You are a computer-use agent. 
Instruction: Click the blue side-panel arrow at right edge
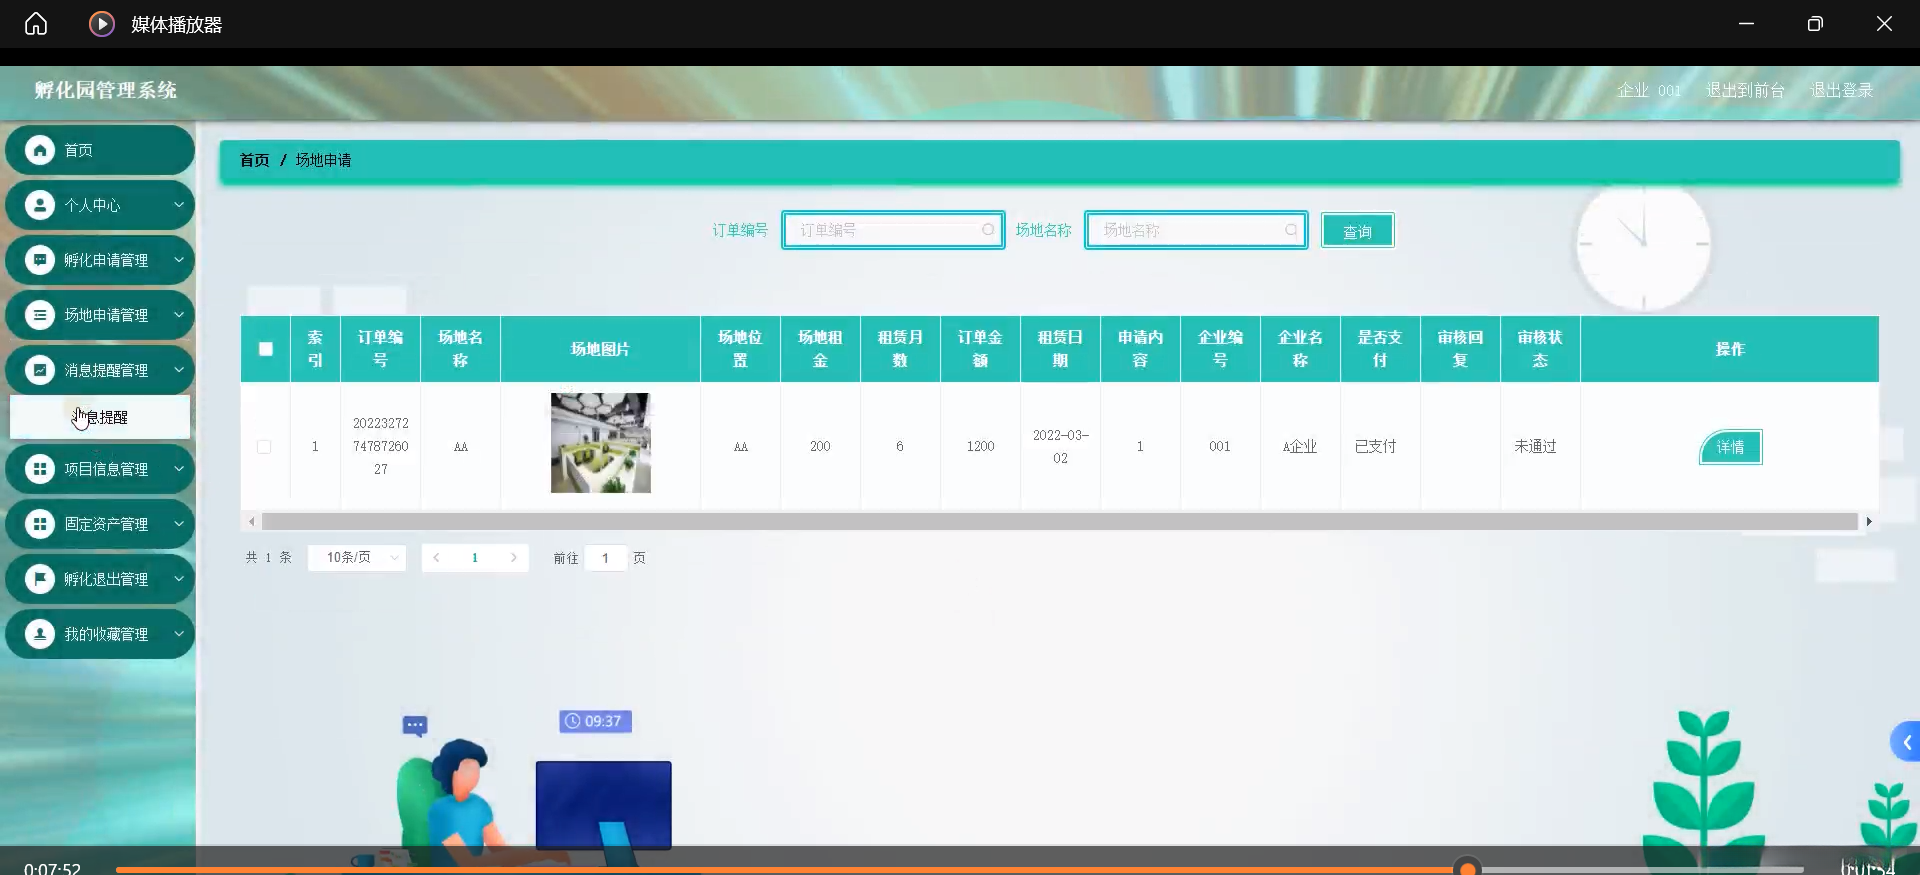click(1906, 742)
